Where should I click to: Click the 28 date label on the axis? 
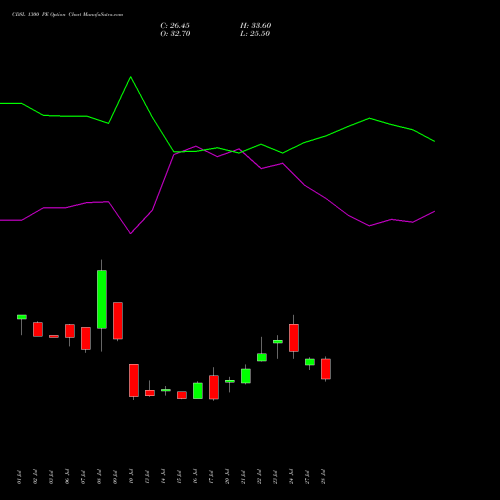(x=323, y=477)
